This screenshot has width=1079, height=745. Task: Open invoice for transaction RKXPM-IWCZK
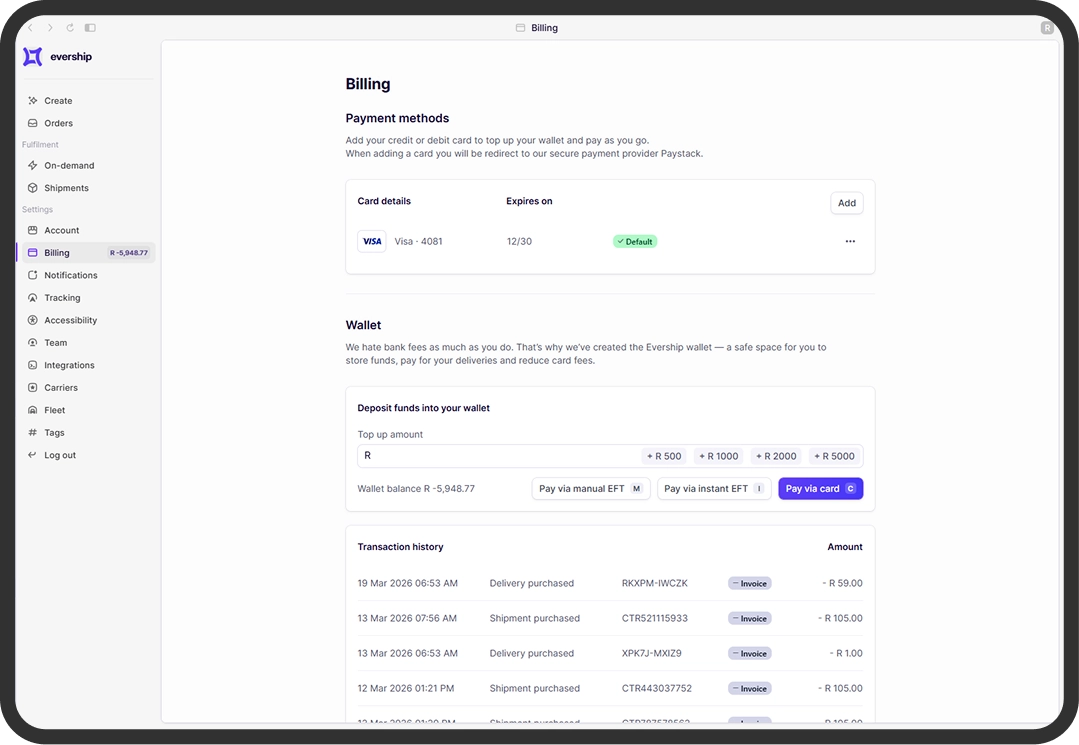[749, 584]
